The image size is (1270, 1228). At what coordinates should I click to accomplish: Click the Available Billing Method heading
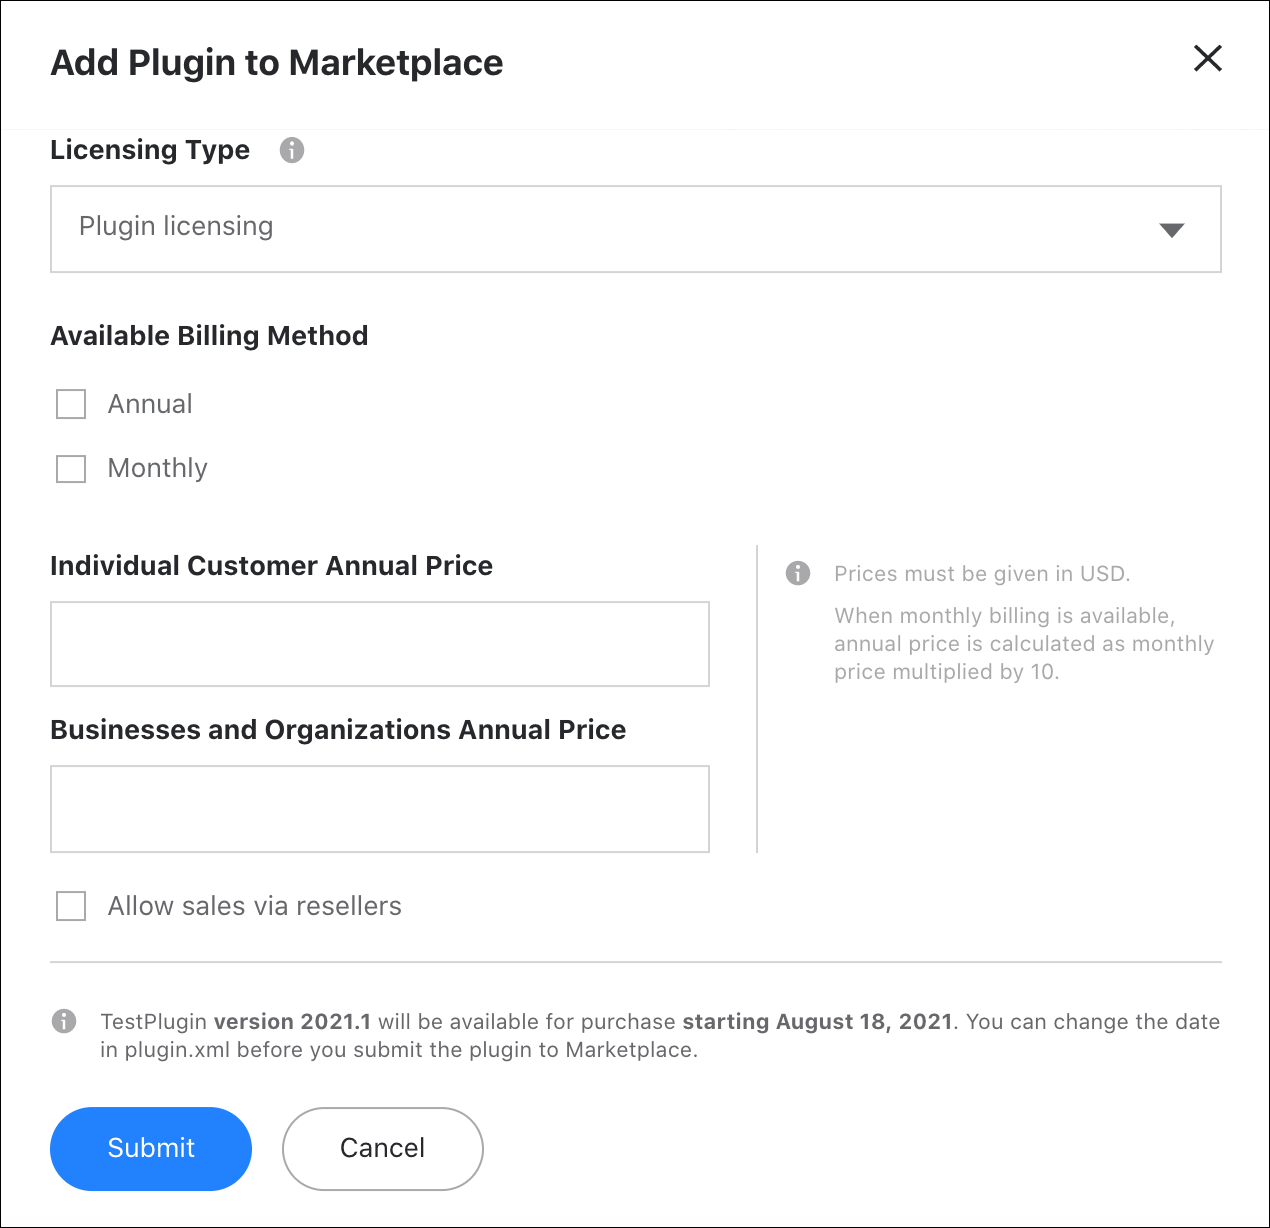209,336
